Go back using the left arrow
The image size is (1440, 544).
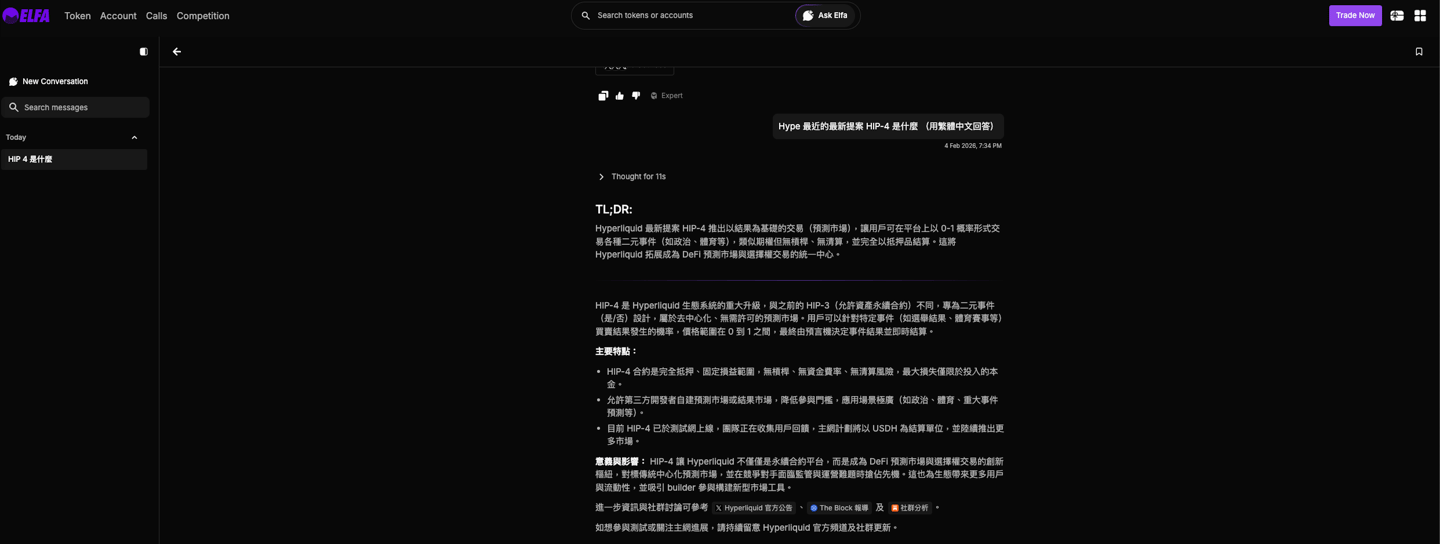tap(177, 52)
